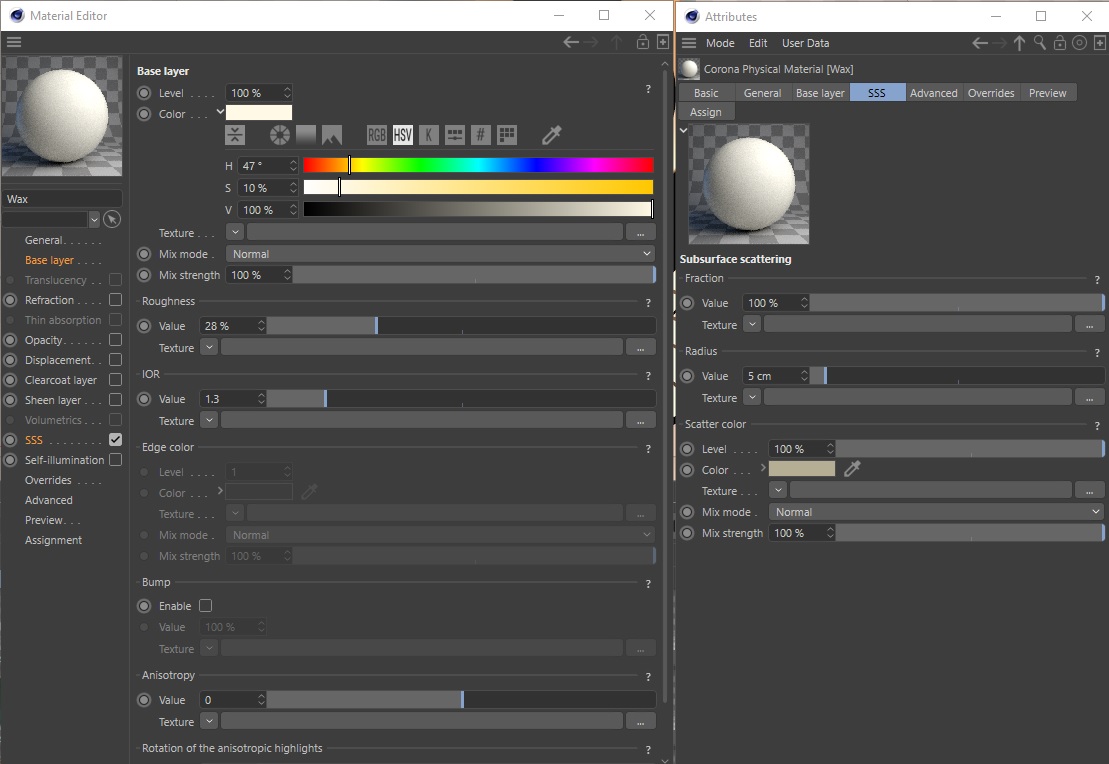Screen dimensions: 1109x764
Task: Browse texture for SSS Radius ellipsis button
Action: (x=1089, y=398)
